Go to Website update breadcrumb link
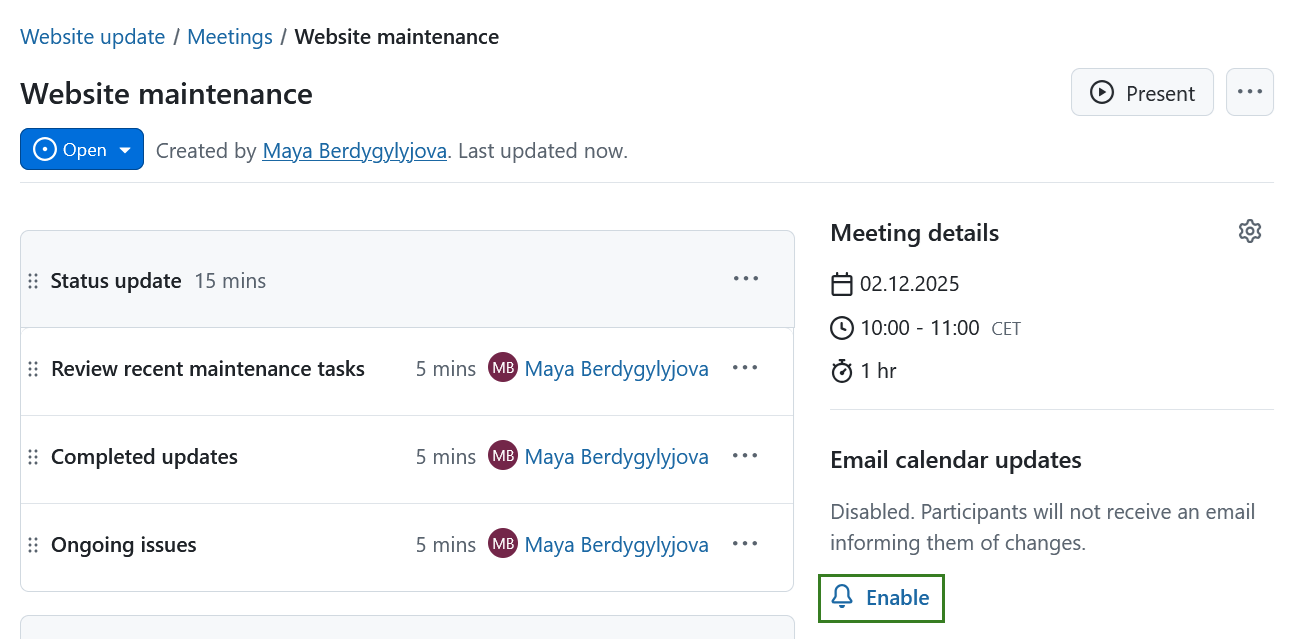1300x639 pixels. (93, 37)
